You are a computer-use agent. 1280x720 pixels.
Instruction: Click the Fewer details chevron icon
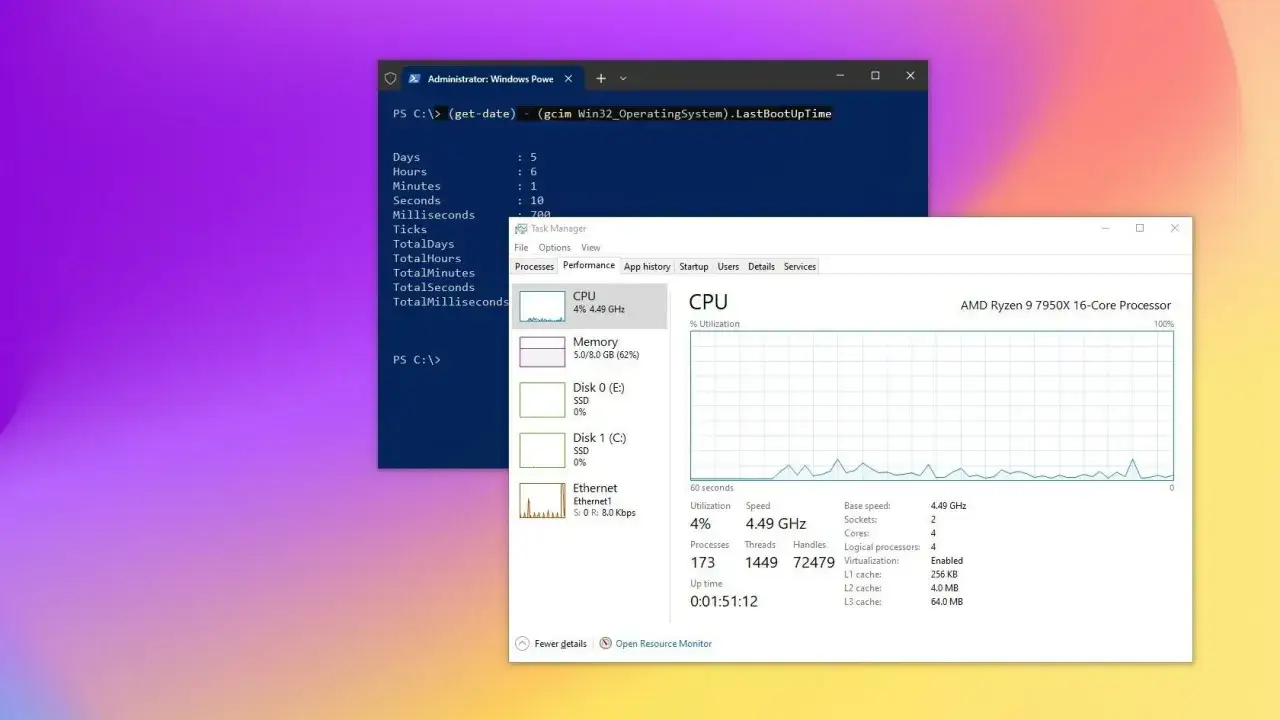522,643
